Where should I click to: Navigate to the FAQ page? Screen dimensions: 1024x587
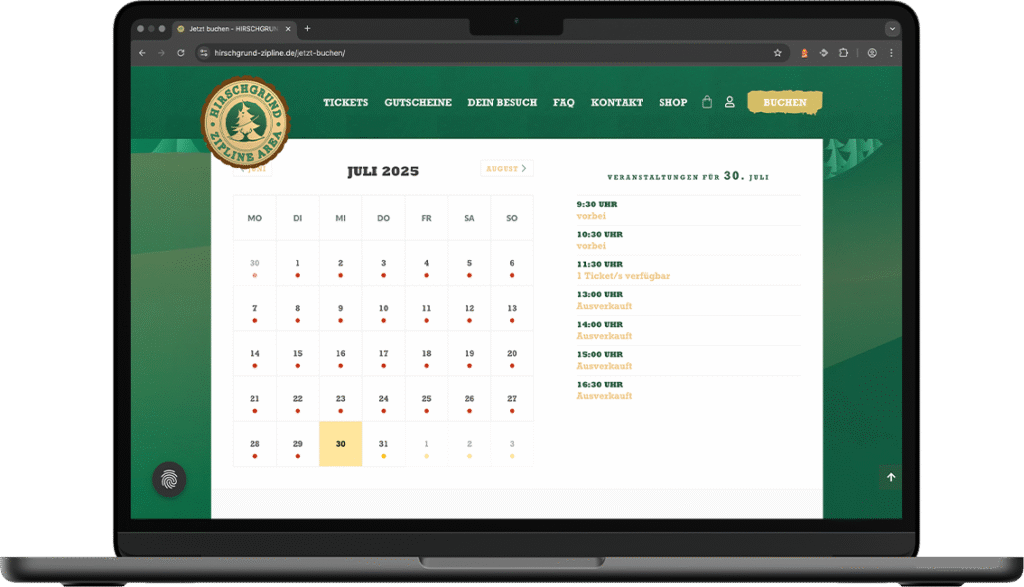[564, 102]
